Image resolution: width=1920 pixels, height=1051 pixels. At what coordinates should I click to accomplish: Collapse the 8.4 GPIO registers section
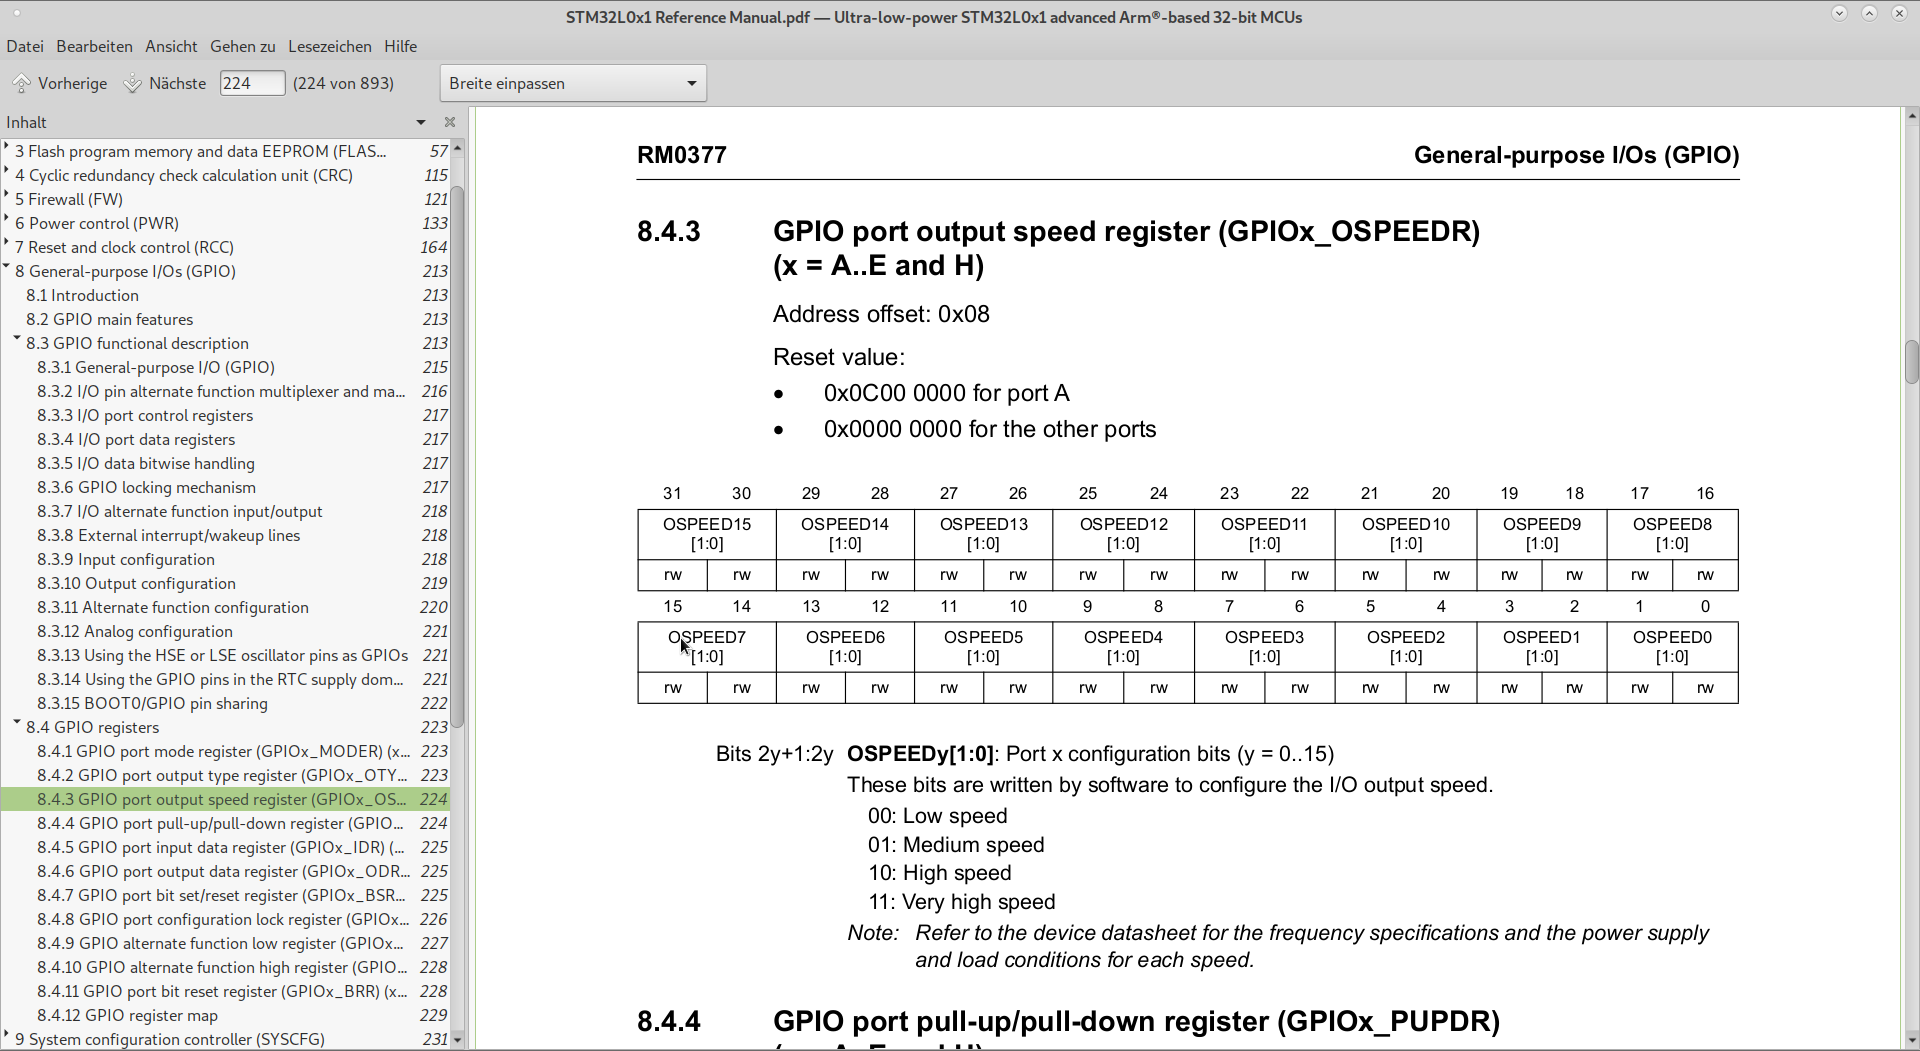tap(17, 722)
